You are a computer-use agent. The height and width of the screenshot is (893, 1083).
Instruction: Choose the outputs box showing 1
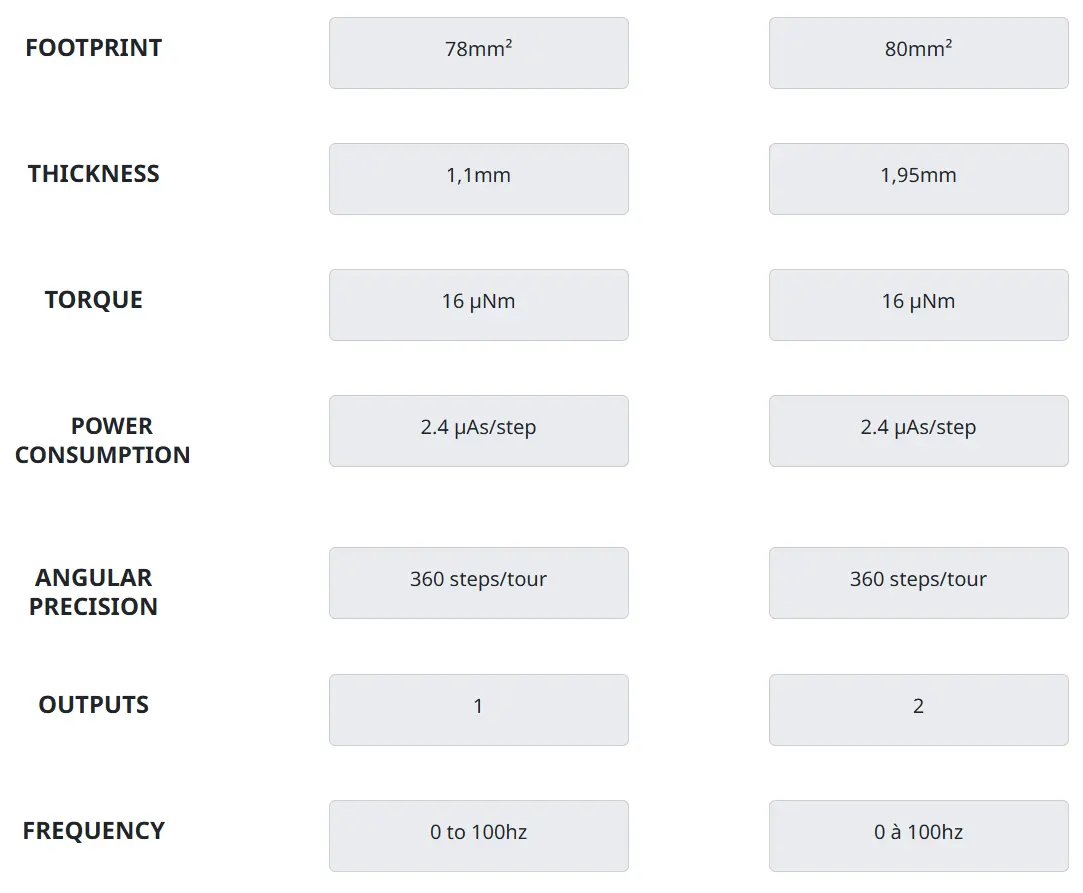click(478, 710)
